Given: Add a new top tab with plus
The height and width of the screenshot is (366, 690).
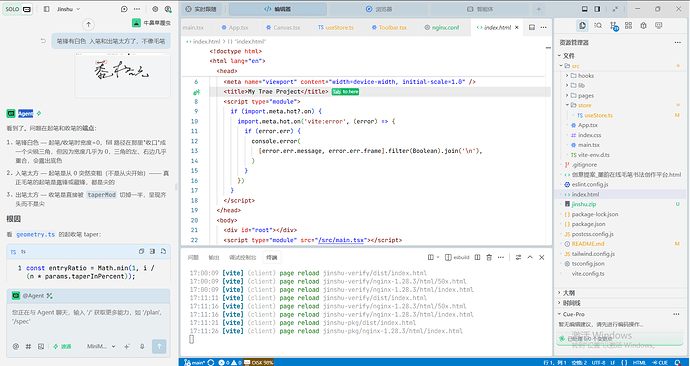Looking at the screenshot, I should (x=538, y=9).
